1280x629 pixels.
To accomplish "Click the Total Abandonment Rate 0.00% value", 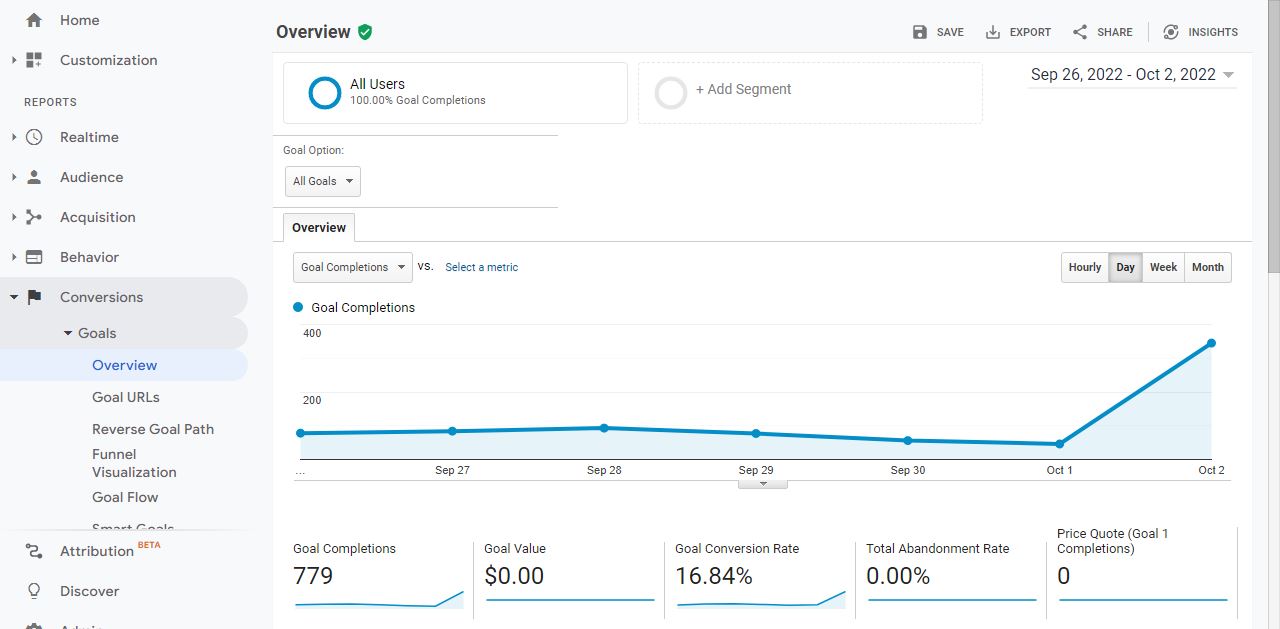I will [898, 576].
